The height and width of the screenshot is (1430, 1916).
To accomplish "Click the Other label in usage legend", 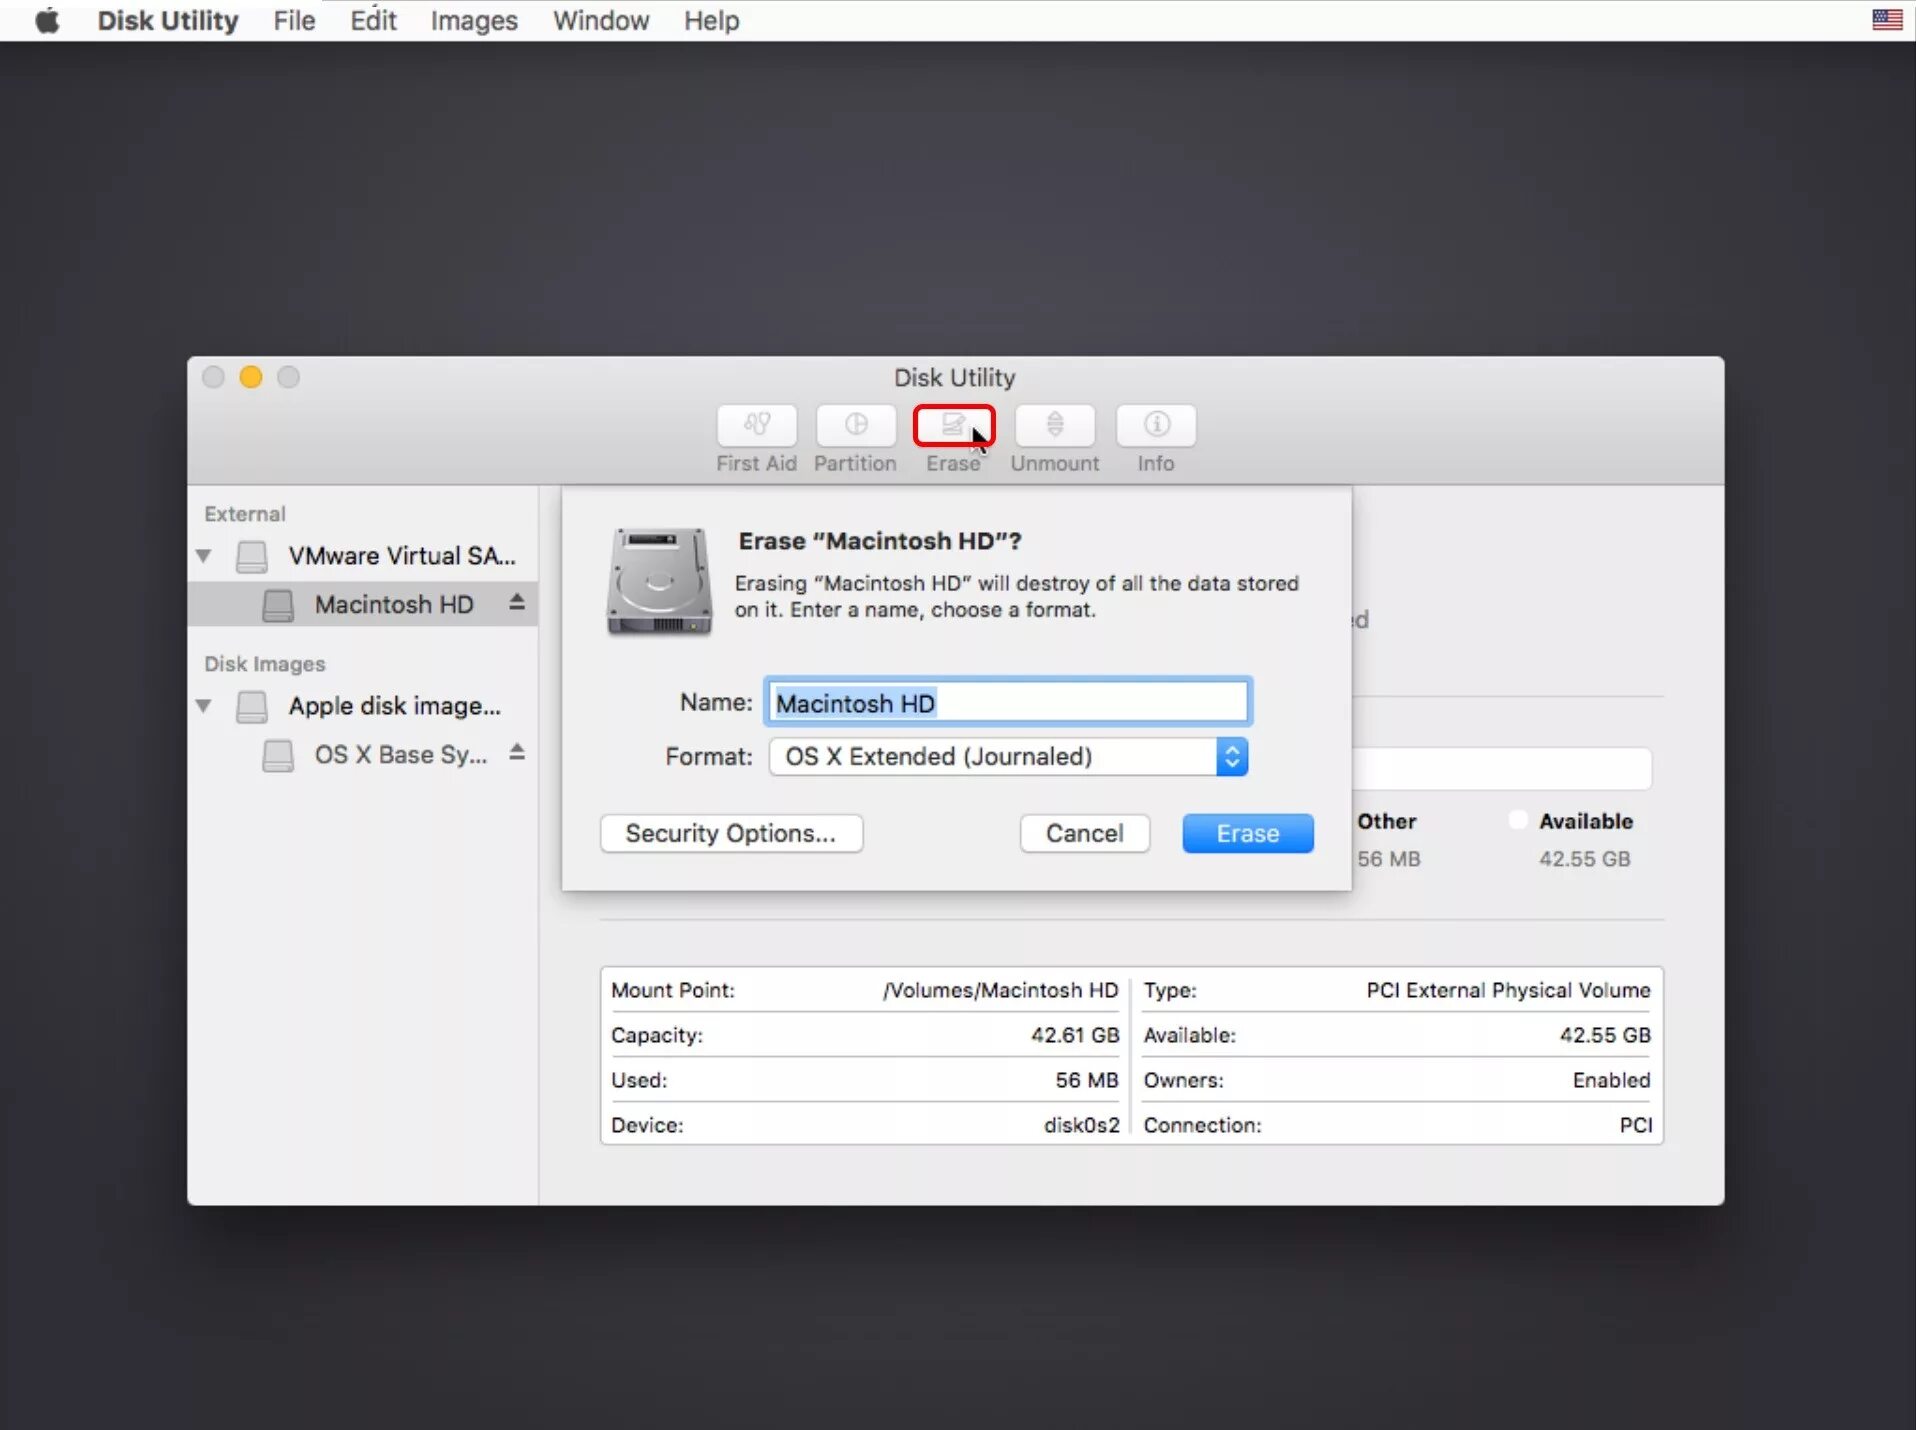I will pyautogui.click(x=1387, y=821).
